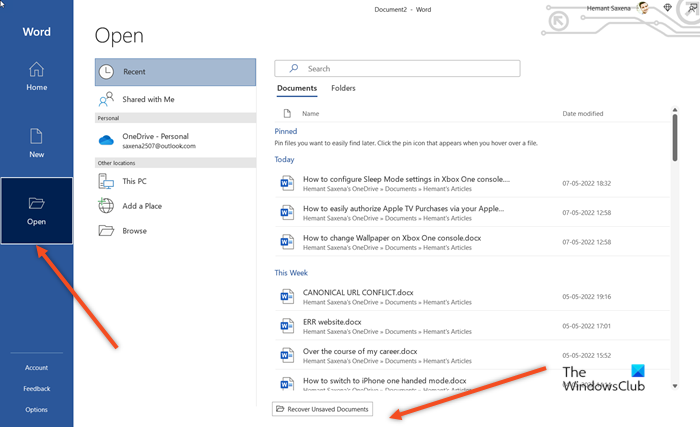
Task: Sort by Date modified column header
Action: click(582, 114)
